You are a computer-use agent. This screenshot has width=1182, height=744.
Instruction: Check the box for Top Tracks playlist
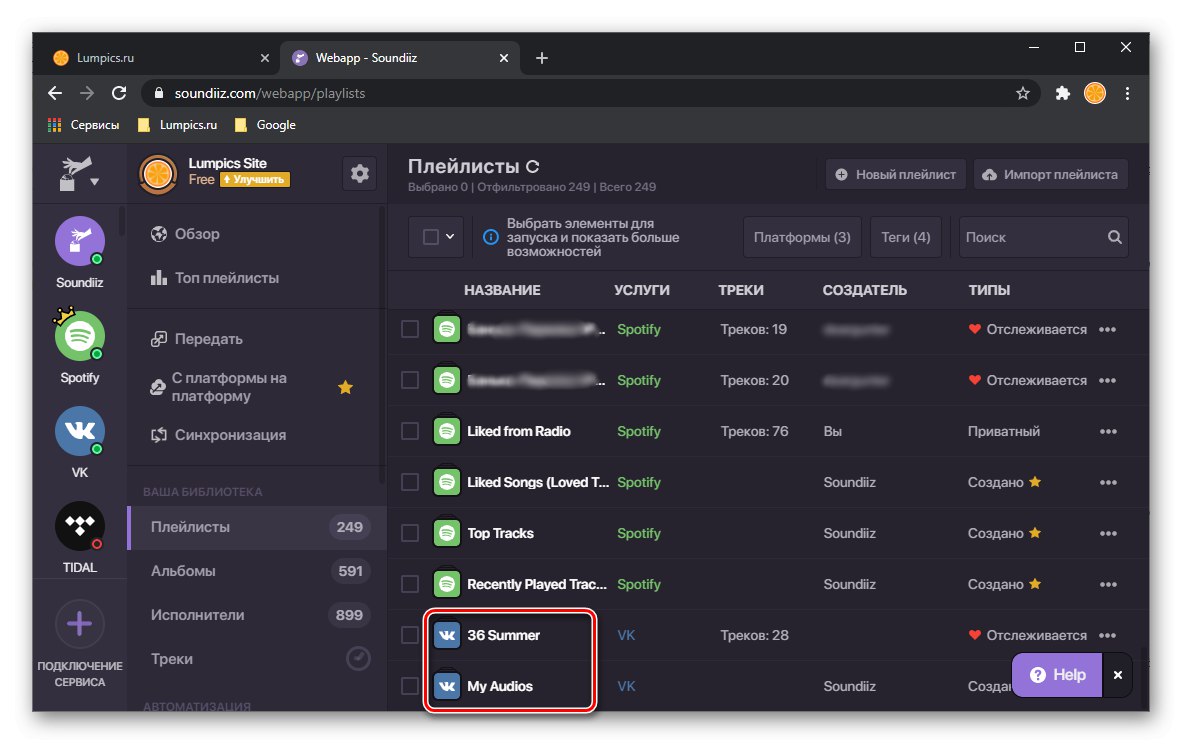click(x=410, y=533)
